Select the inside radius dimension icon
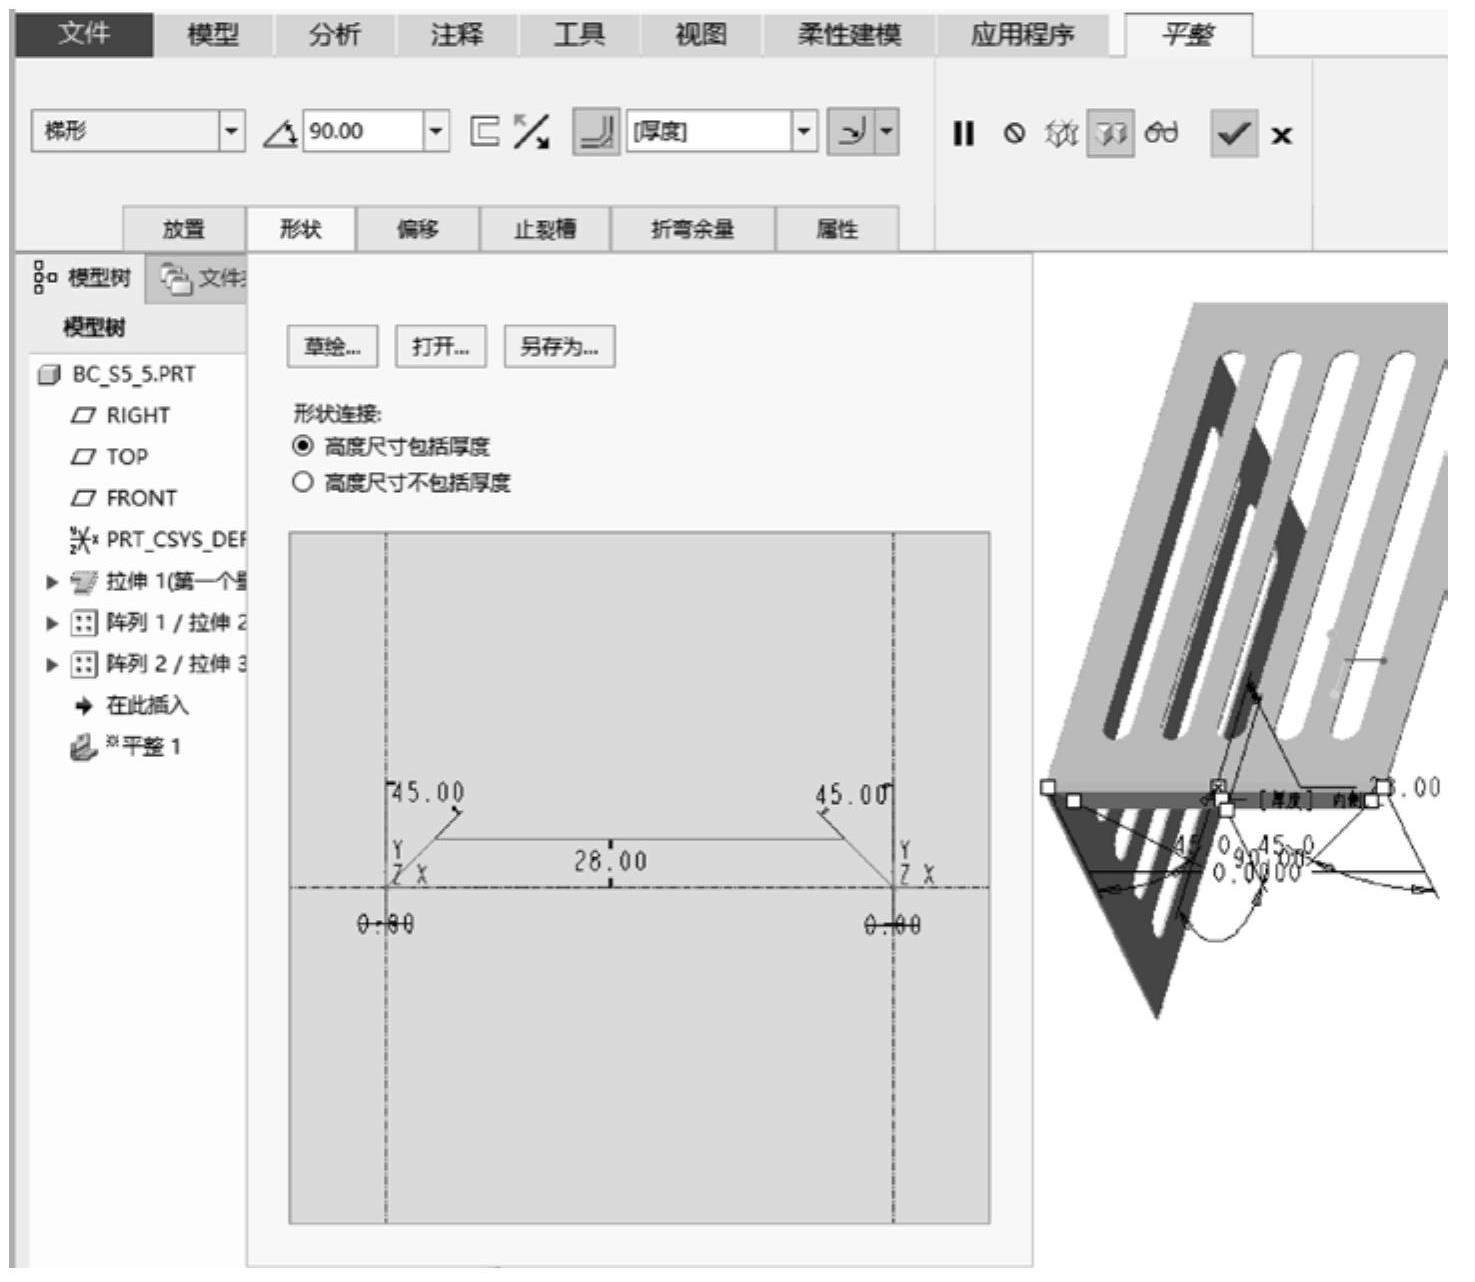Viewport: 1475px width, 1282px height. 851,132
